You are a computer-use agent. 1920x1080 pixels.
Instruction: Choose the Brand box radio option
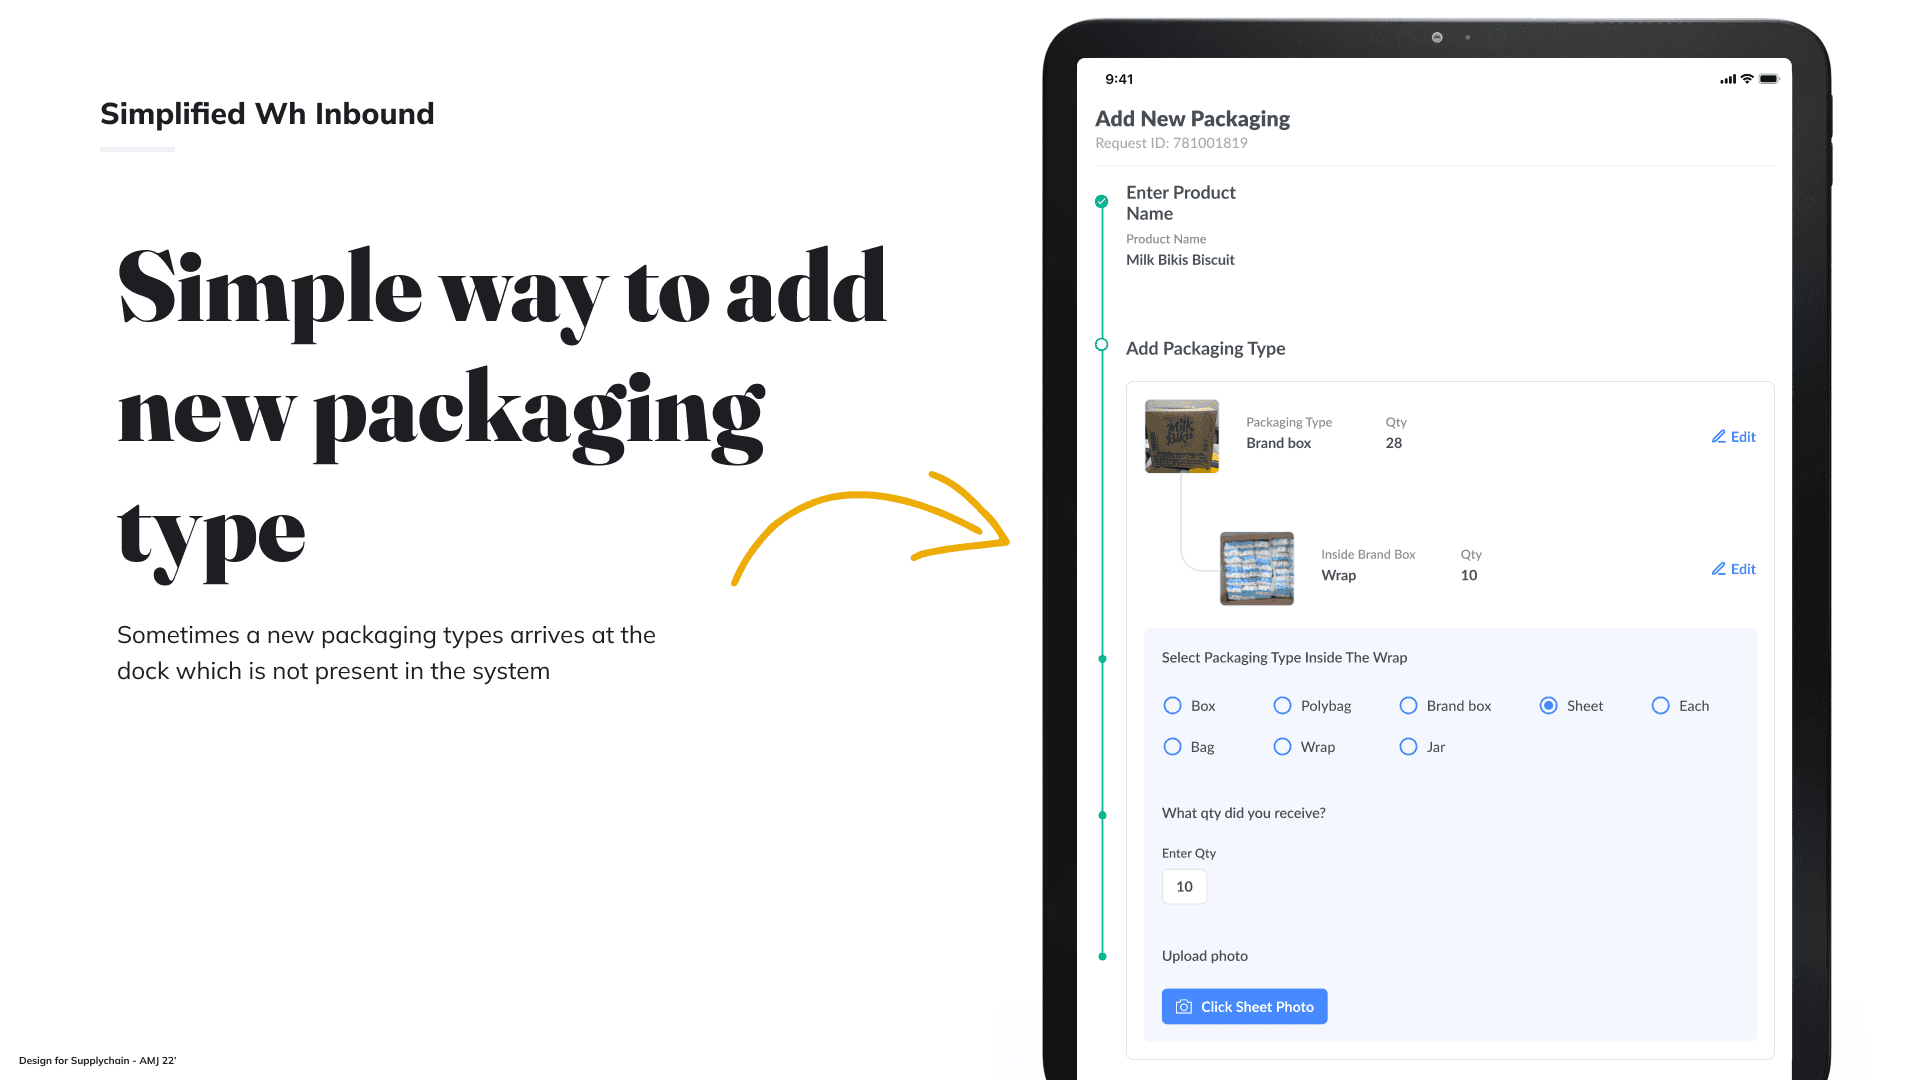(1408, 706)
